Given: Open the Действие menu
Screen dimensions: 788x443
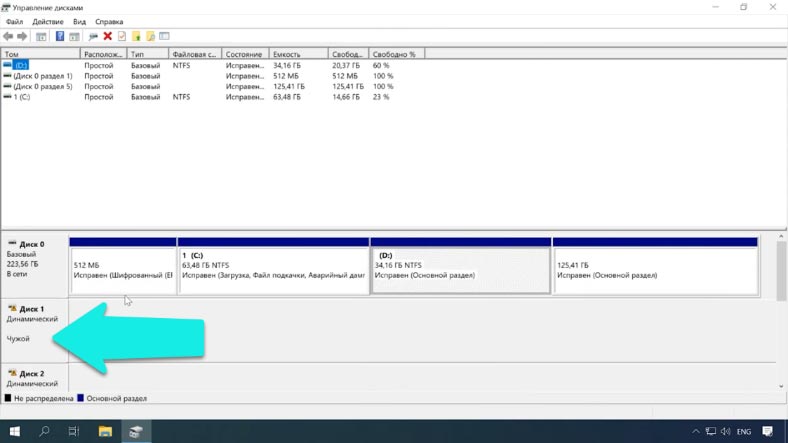Looking at the screenshot, I should click(x=47, y=21).
